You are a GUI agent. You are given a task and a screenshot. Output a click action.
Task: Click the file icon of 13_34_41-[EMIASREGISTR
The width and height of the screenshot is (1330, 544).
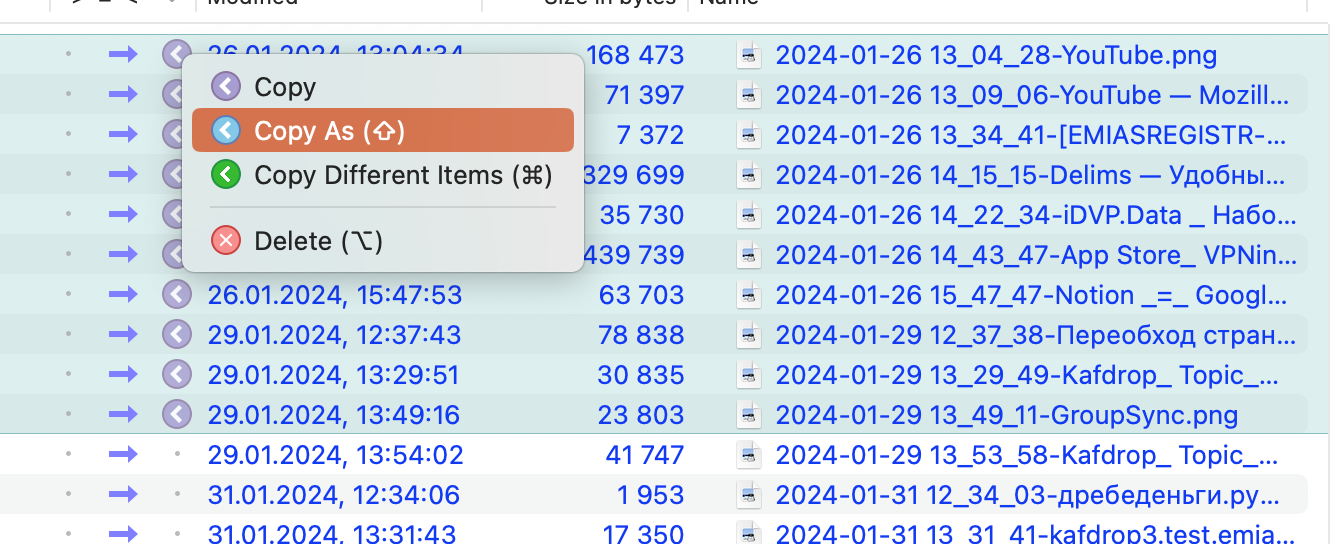[x=749, y=135]
